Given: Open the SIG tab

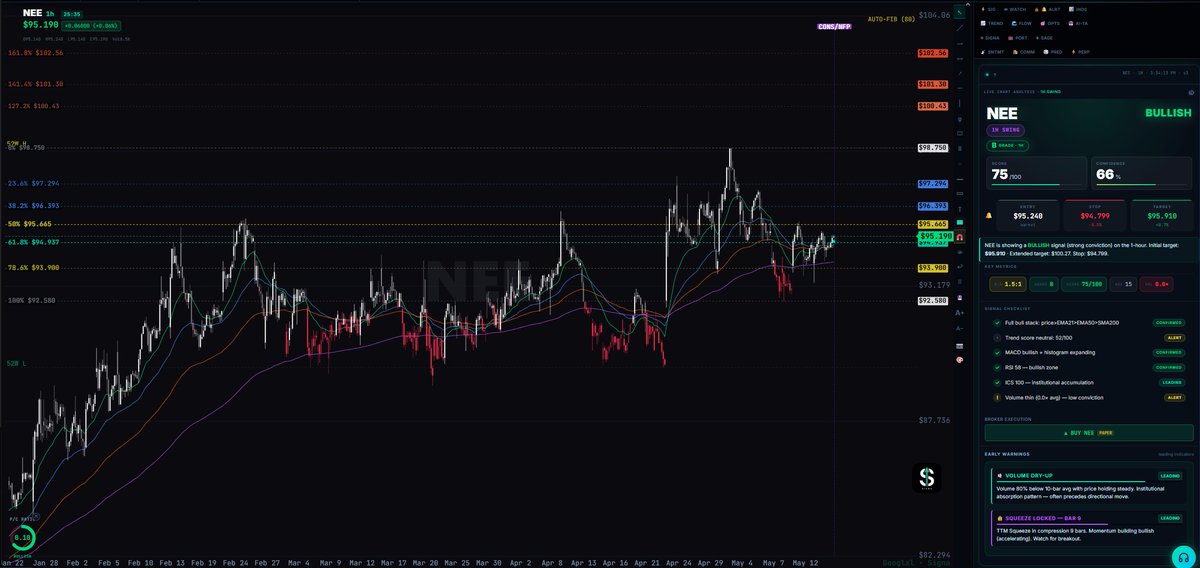Looking at the screenshot, I should pyautogui.click(x=988, y=9).
